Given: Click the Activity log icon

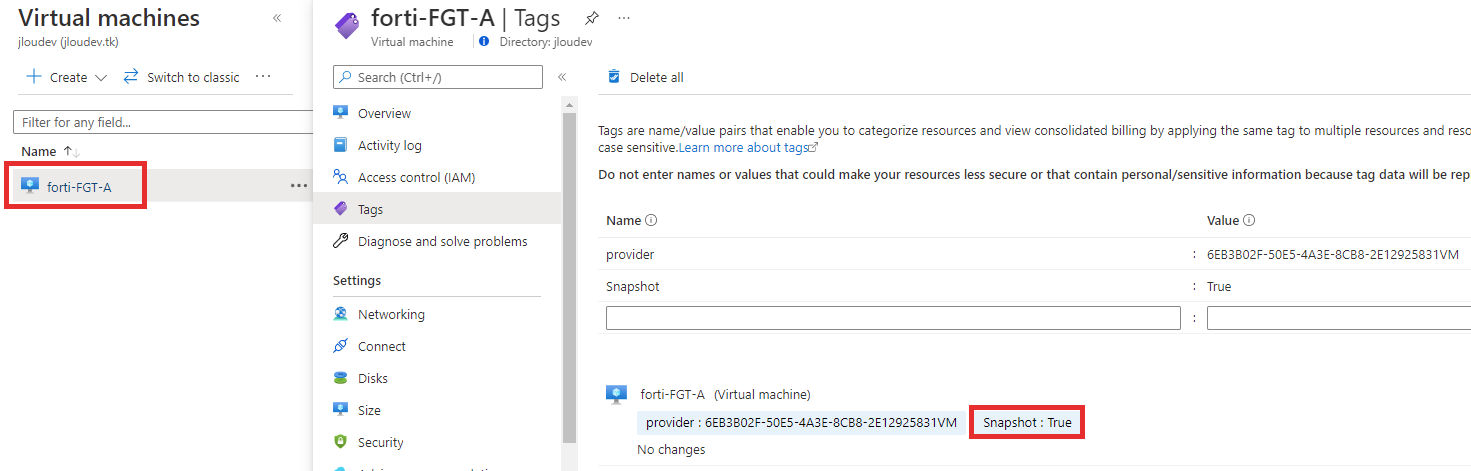Looking at the screenshot, I should click(x=340, y=145).
